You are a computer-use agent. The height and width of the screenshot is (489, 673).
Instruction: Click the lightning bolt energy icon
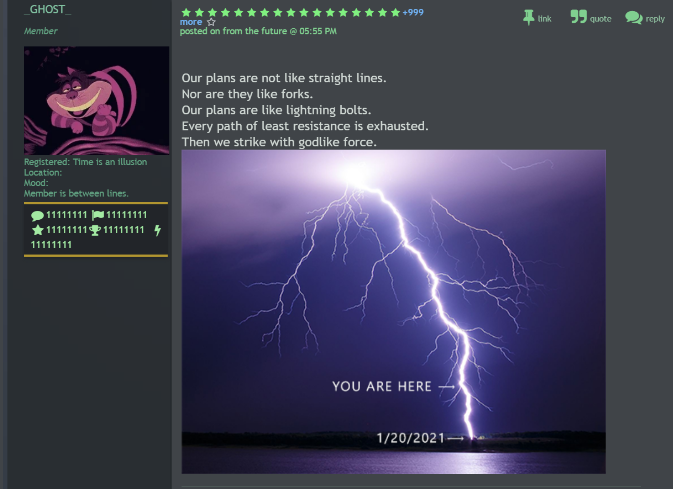(157, 230)
